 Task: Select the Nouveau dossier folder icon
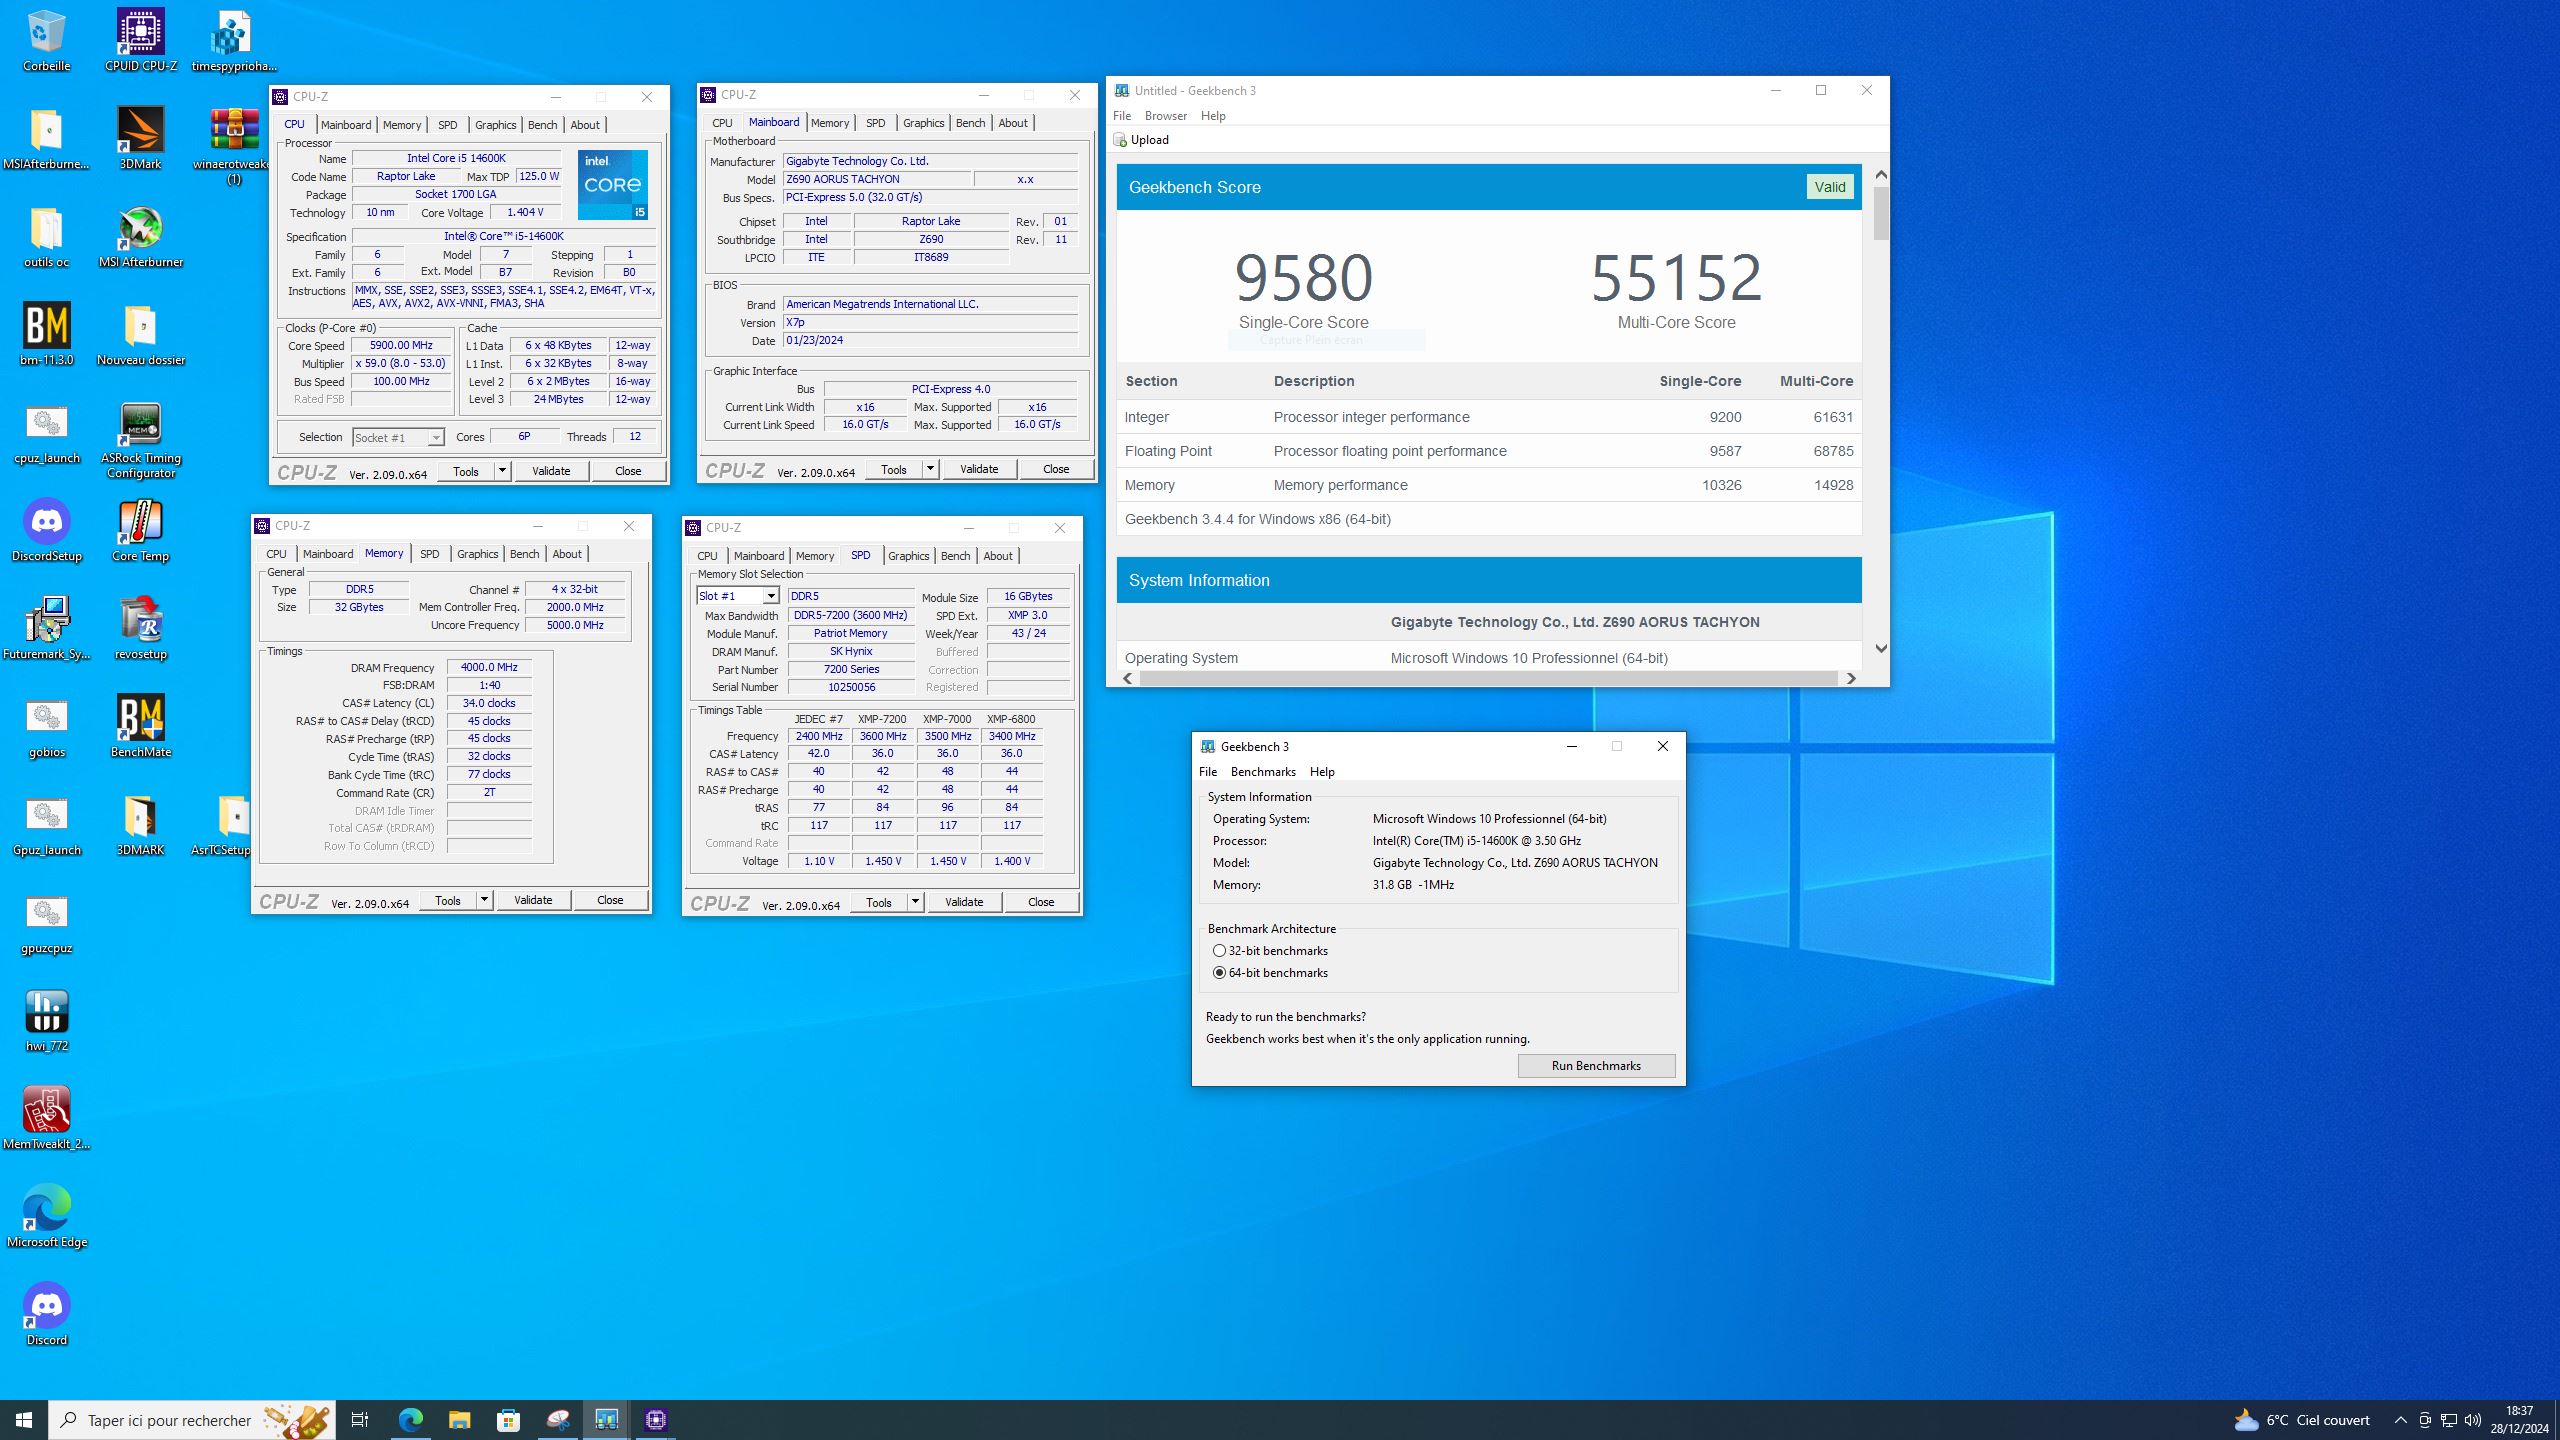coord(140,334)
